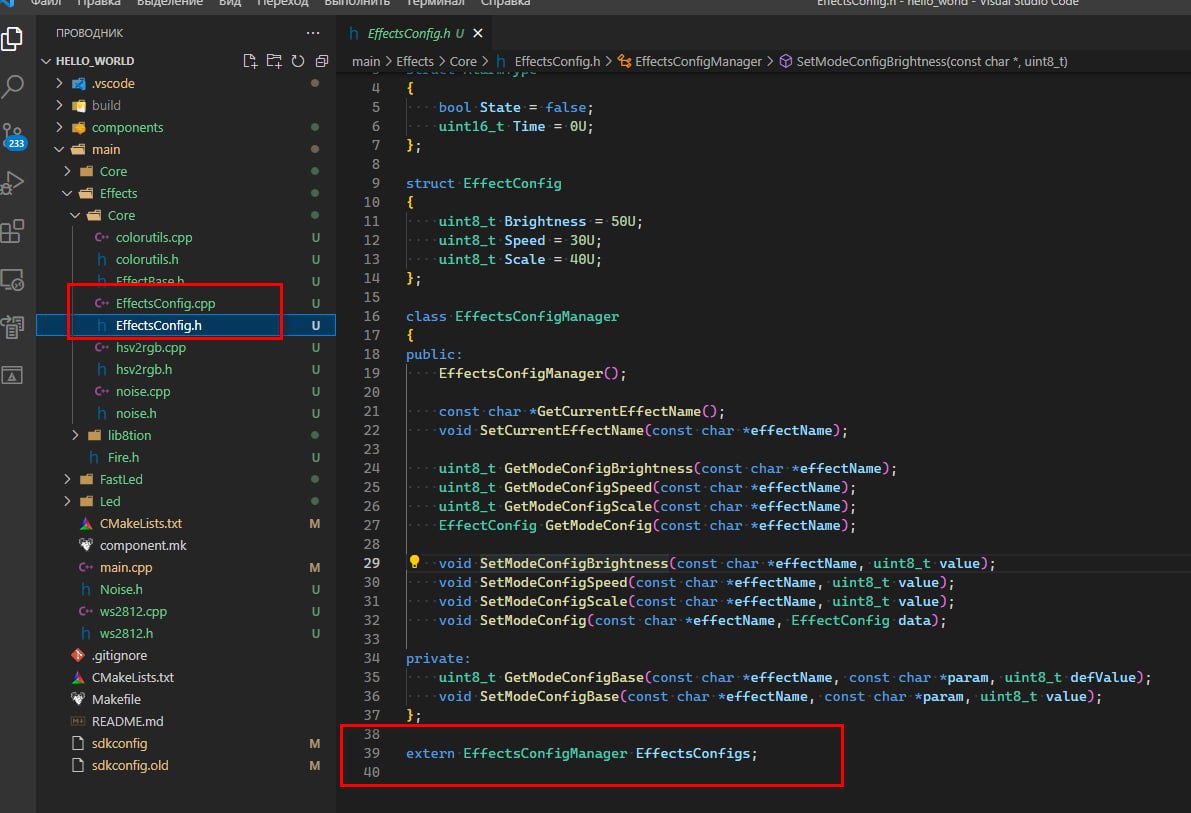Click EffectsConfigManager in the breadcrumb
This screenshot has width=1191, height=813.
click(x=698, y=61)
